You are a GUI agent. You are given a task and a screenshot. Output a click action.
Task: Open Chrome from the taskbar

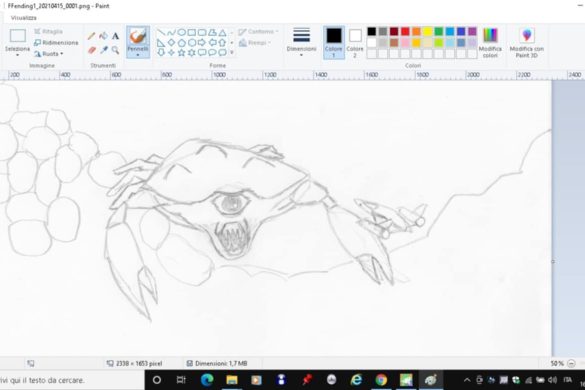click(381, 380)
